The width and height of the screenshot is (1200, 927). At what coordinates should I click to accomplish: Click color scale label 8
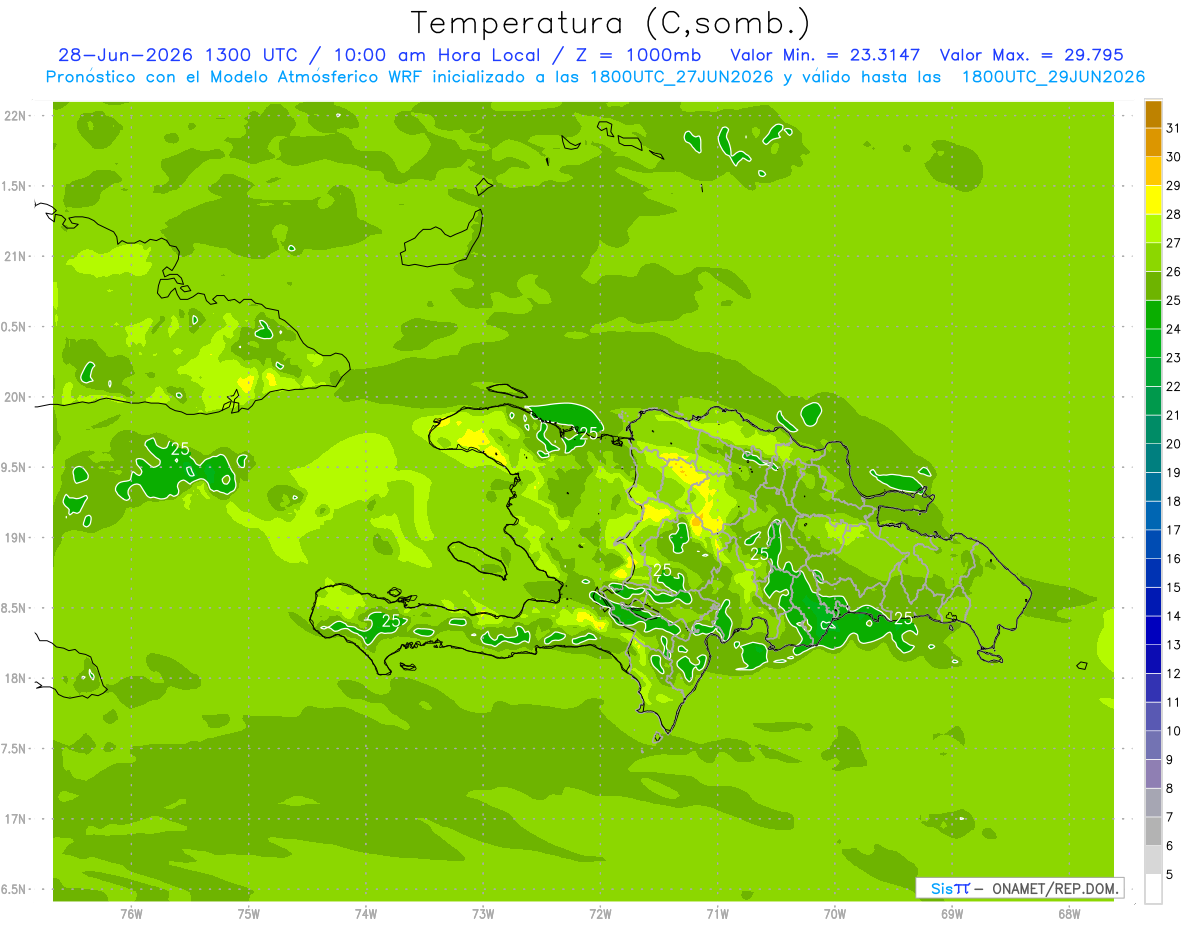pyautogui.click(x=1170, y=788)
